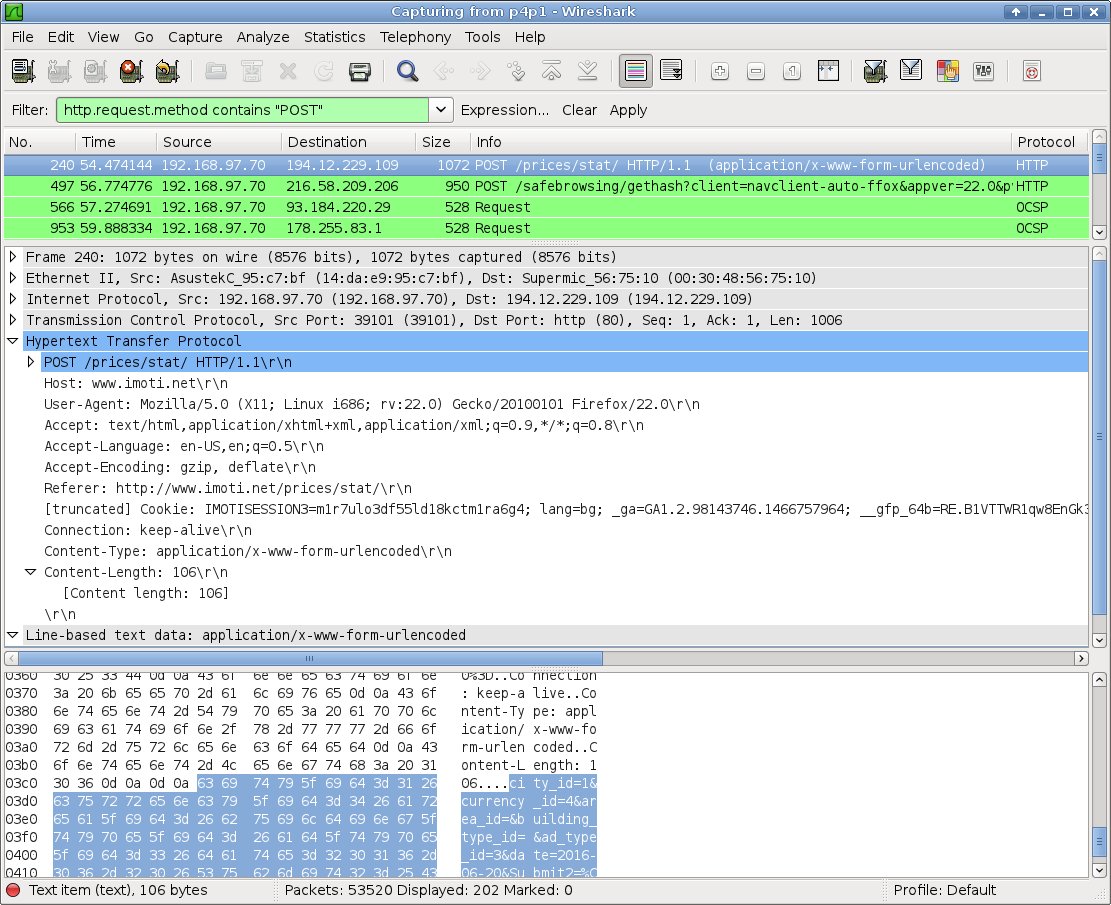This screenshot has width=1111, height=905.
Task: Reset zoom to normal size icon
Action: [x=792, y=71]
